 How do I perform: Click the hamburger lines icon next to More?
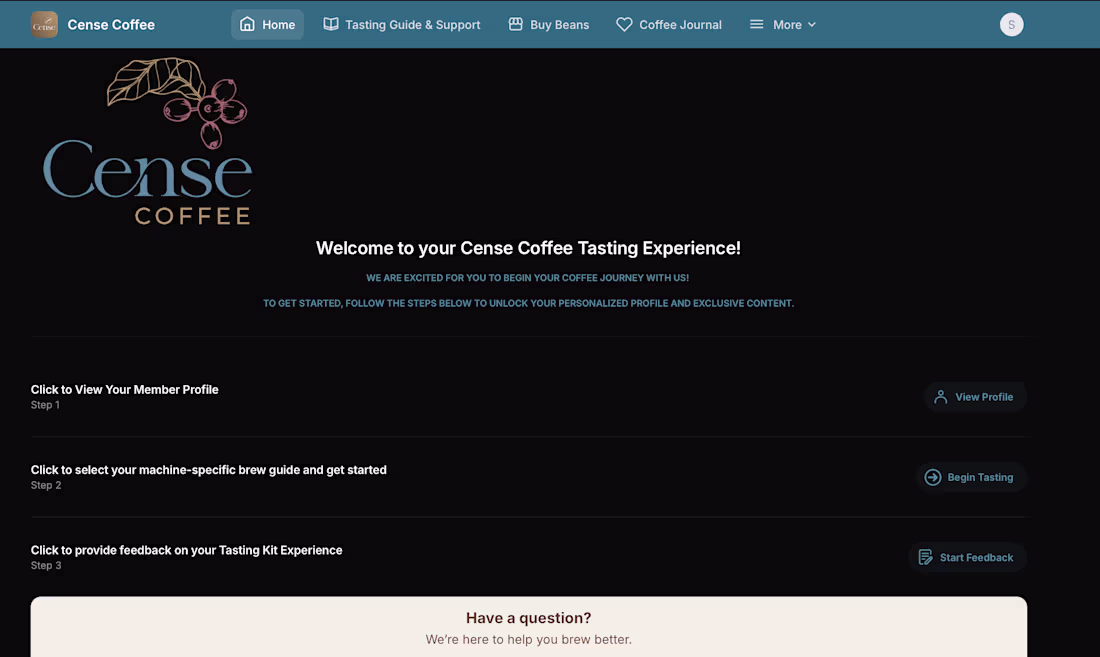tap(758, 24)
